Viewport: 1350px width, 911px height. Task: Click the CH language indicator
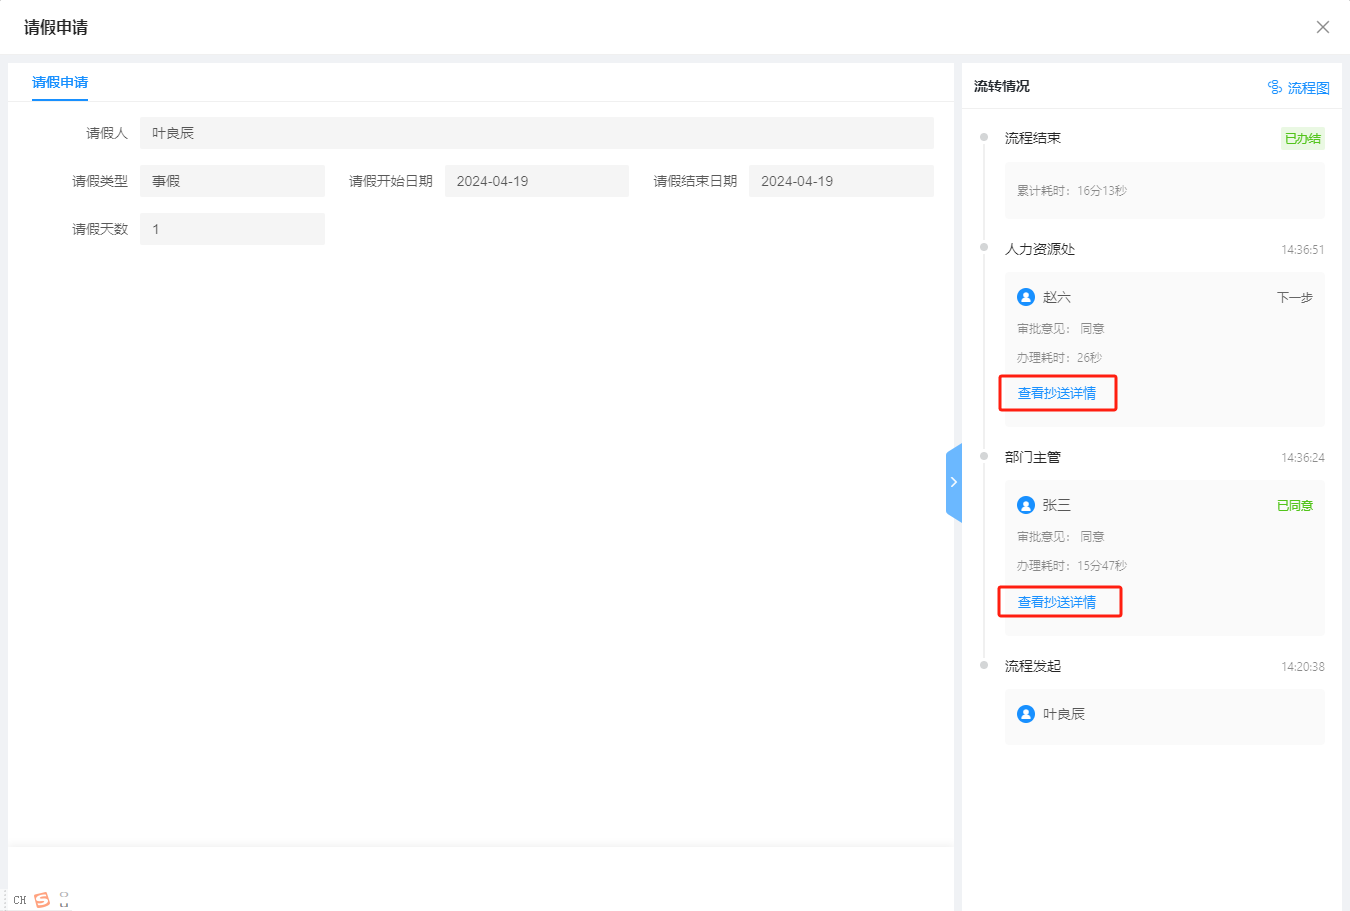tap(20, 900)
